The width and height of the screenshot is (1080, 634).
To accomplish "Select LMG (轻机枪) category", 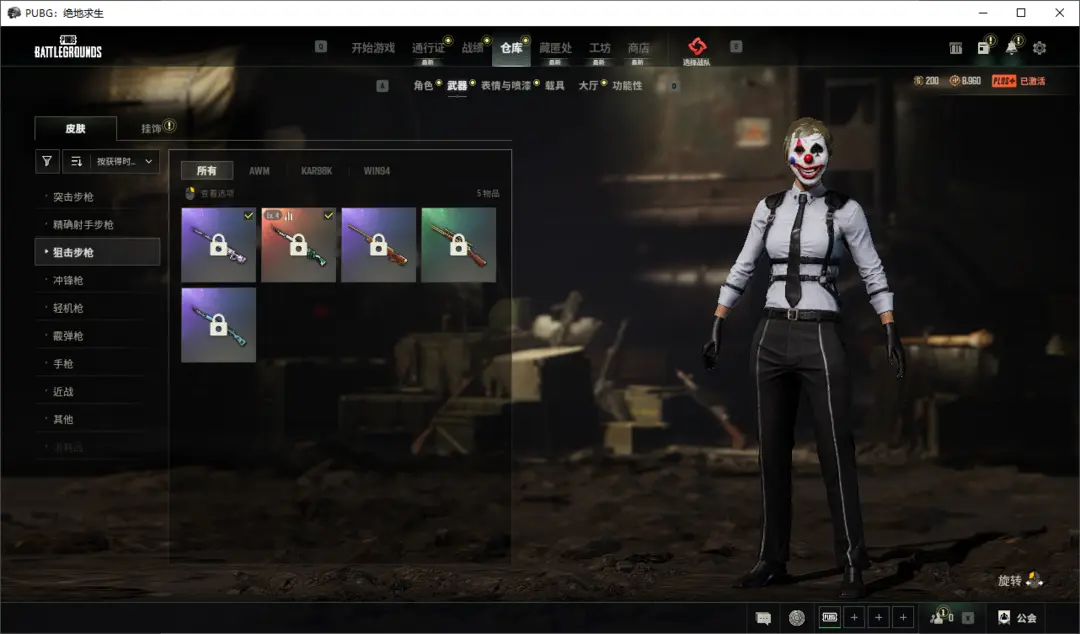I will [x=97, y=308].
